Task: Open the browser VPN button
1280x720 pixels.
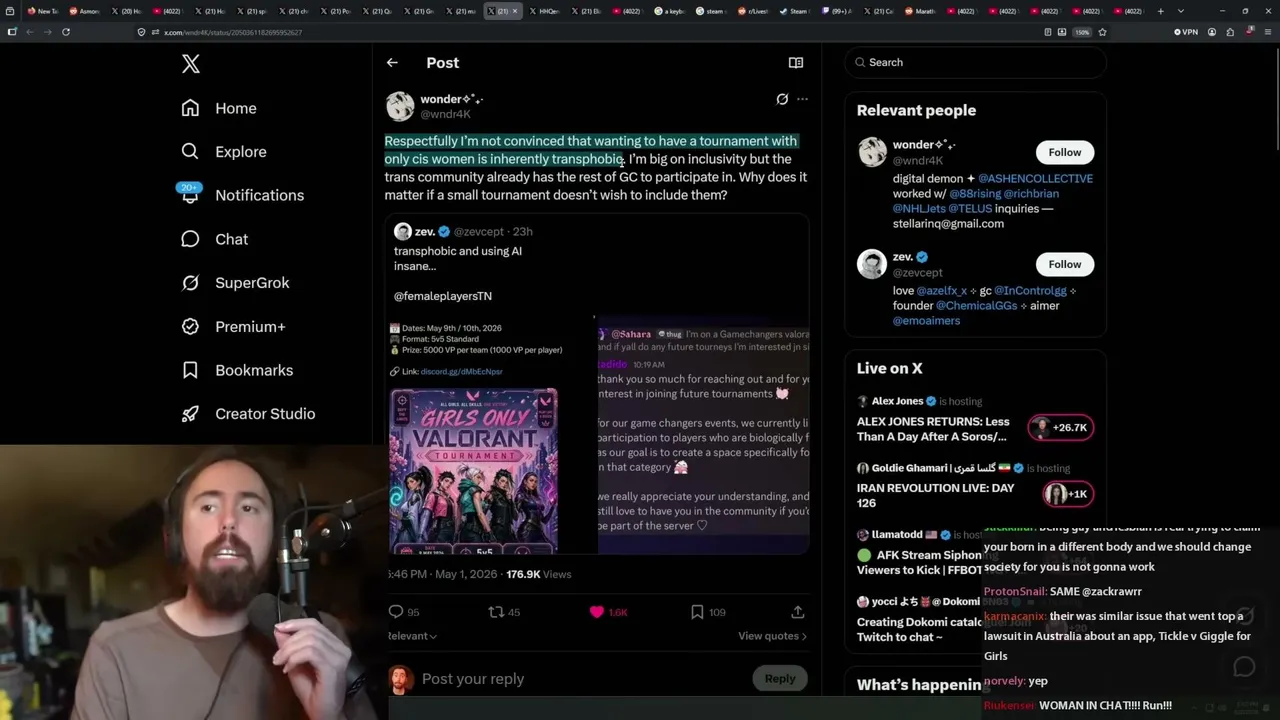Action: tap(1185, 32)
